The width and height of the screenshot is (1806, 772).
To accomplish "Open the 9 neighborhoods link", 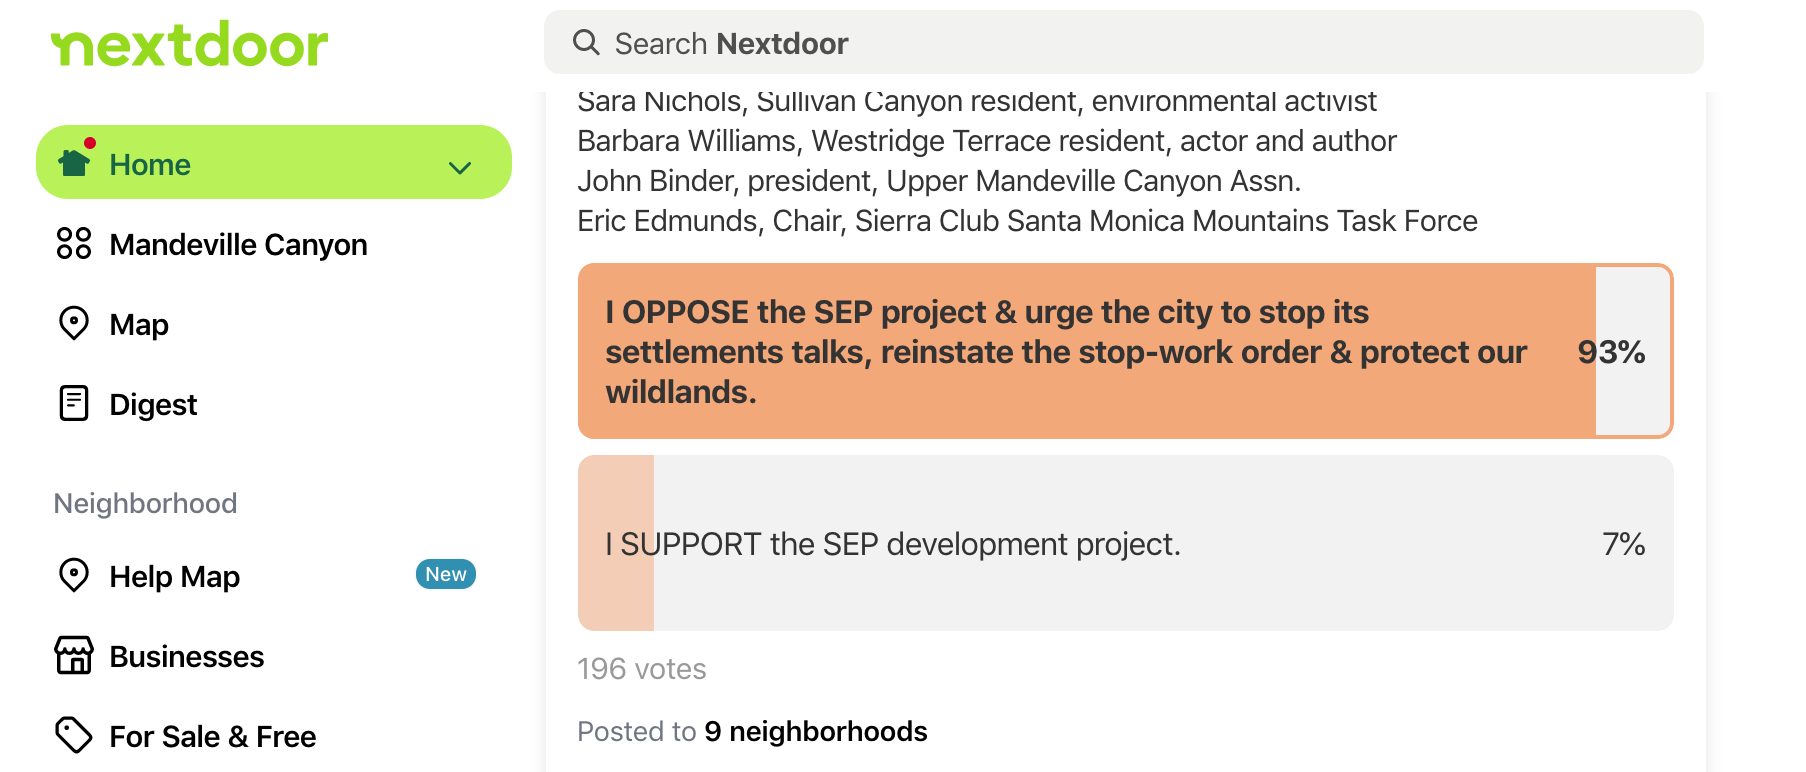I will pos(816,731).
